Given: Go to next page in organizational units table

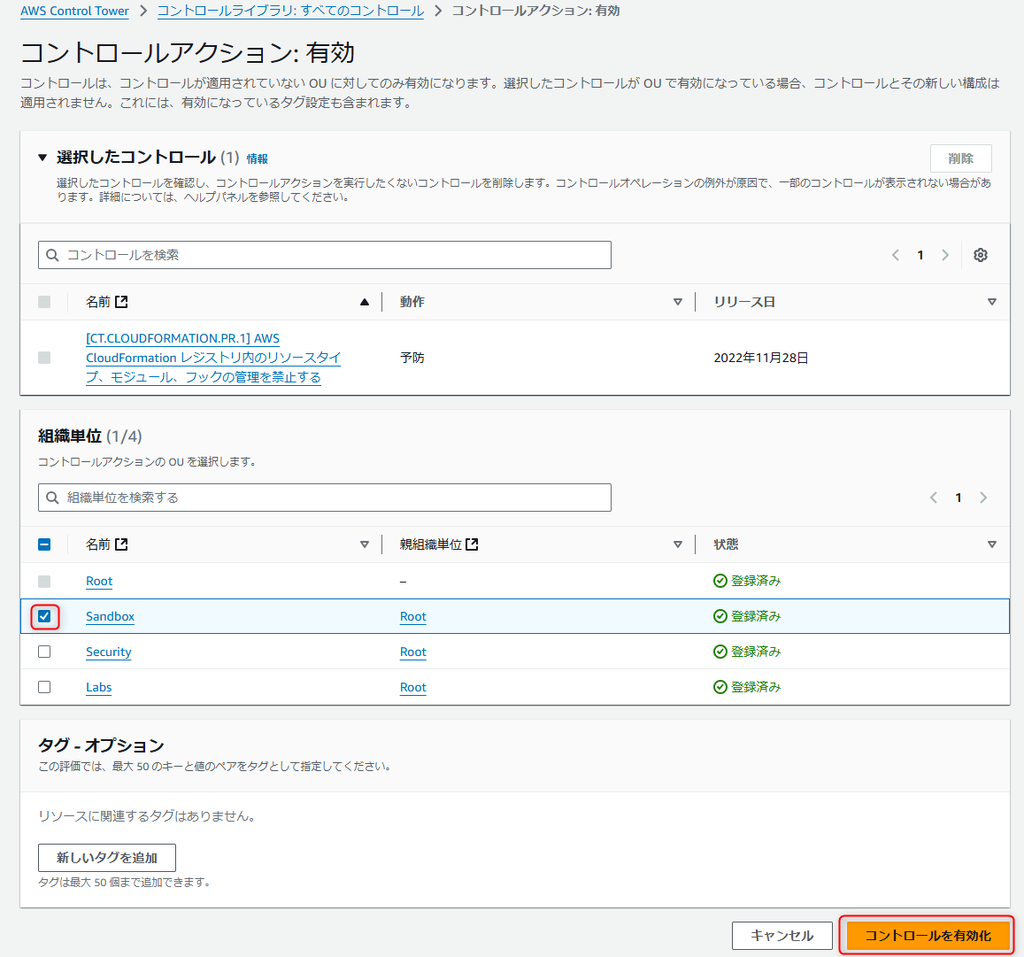Looking at the screenshot, I should [x=983, y=498].
